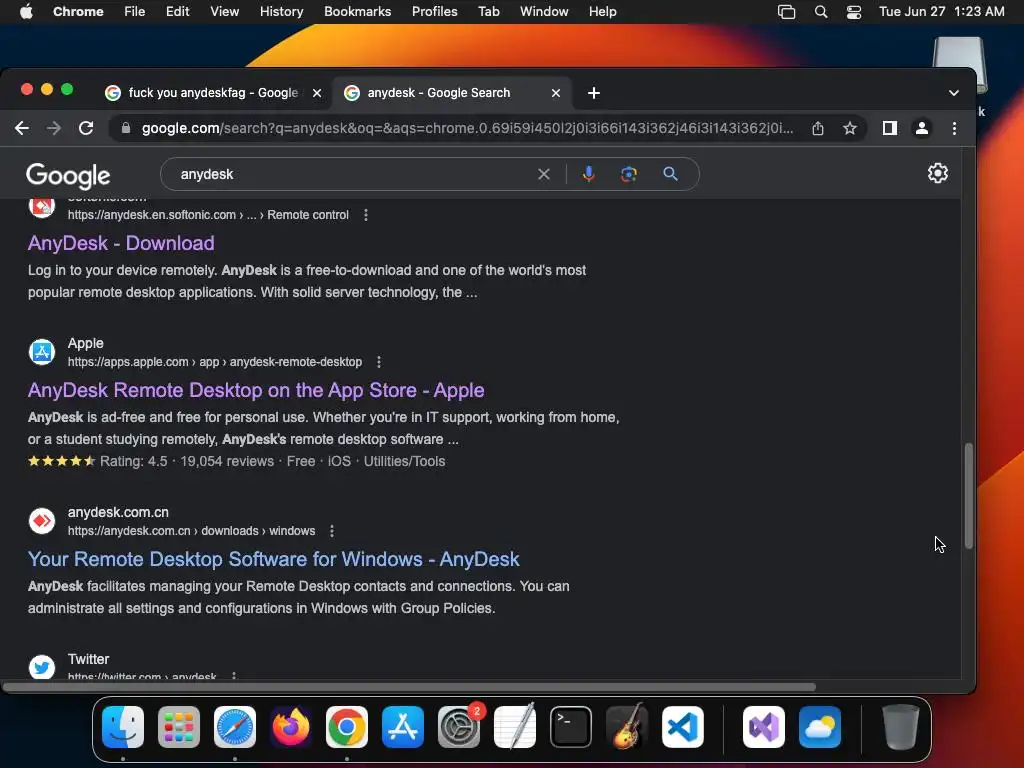Image resolution: width=1024 pixels, height=768 pixels.
Task: Open Your Remote Desktop Software for Windows link
Action: tap(274, 559)
